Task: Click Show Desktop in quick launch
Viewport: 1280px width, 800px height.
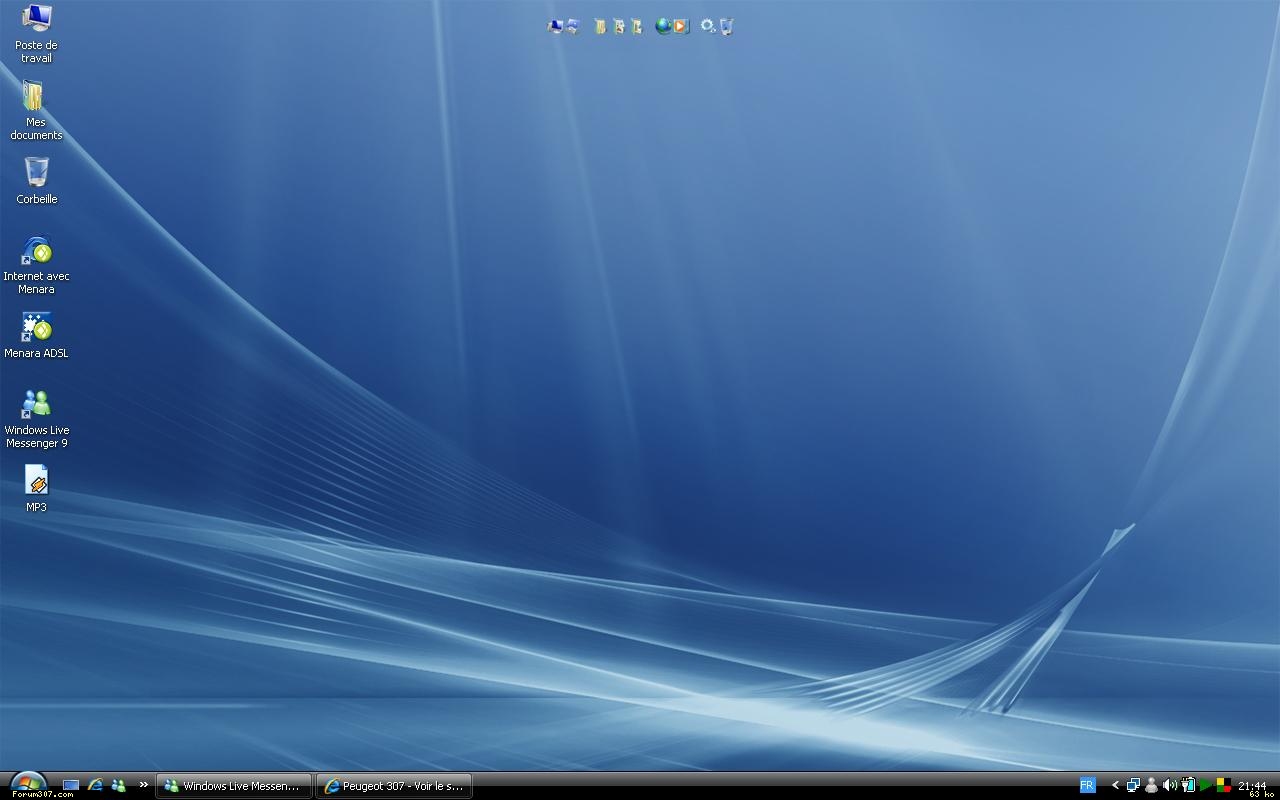Action: click(x=71, y=786)
